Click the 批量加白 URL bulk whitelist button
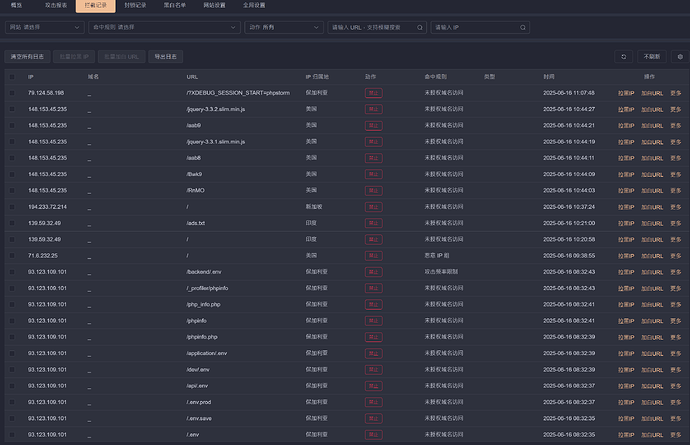The width and height of the screenshot is (690, 445). [x=121, y=57]
